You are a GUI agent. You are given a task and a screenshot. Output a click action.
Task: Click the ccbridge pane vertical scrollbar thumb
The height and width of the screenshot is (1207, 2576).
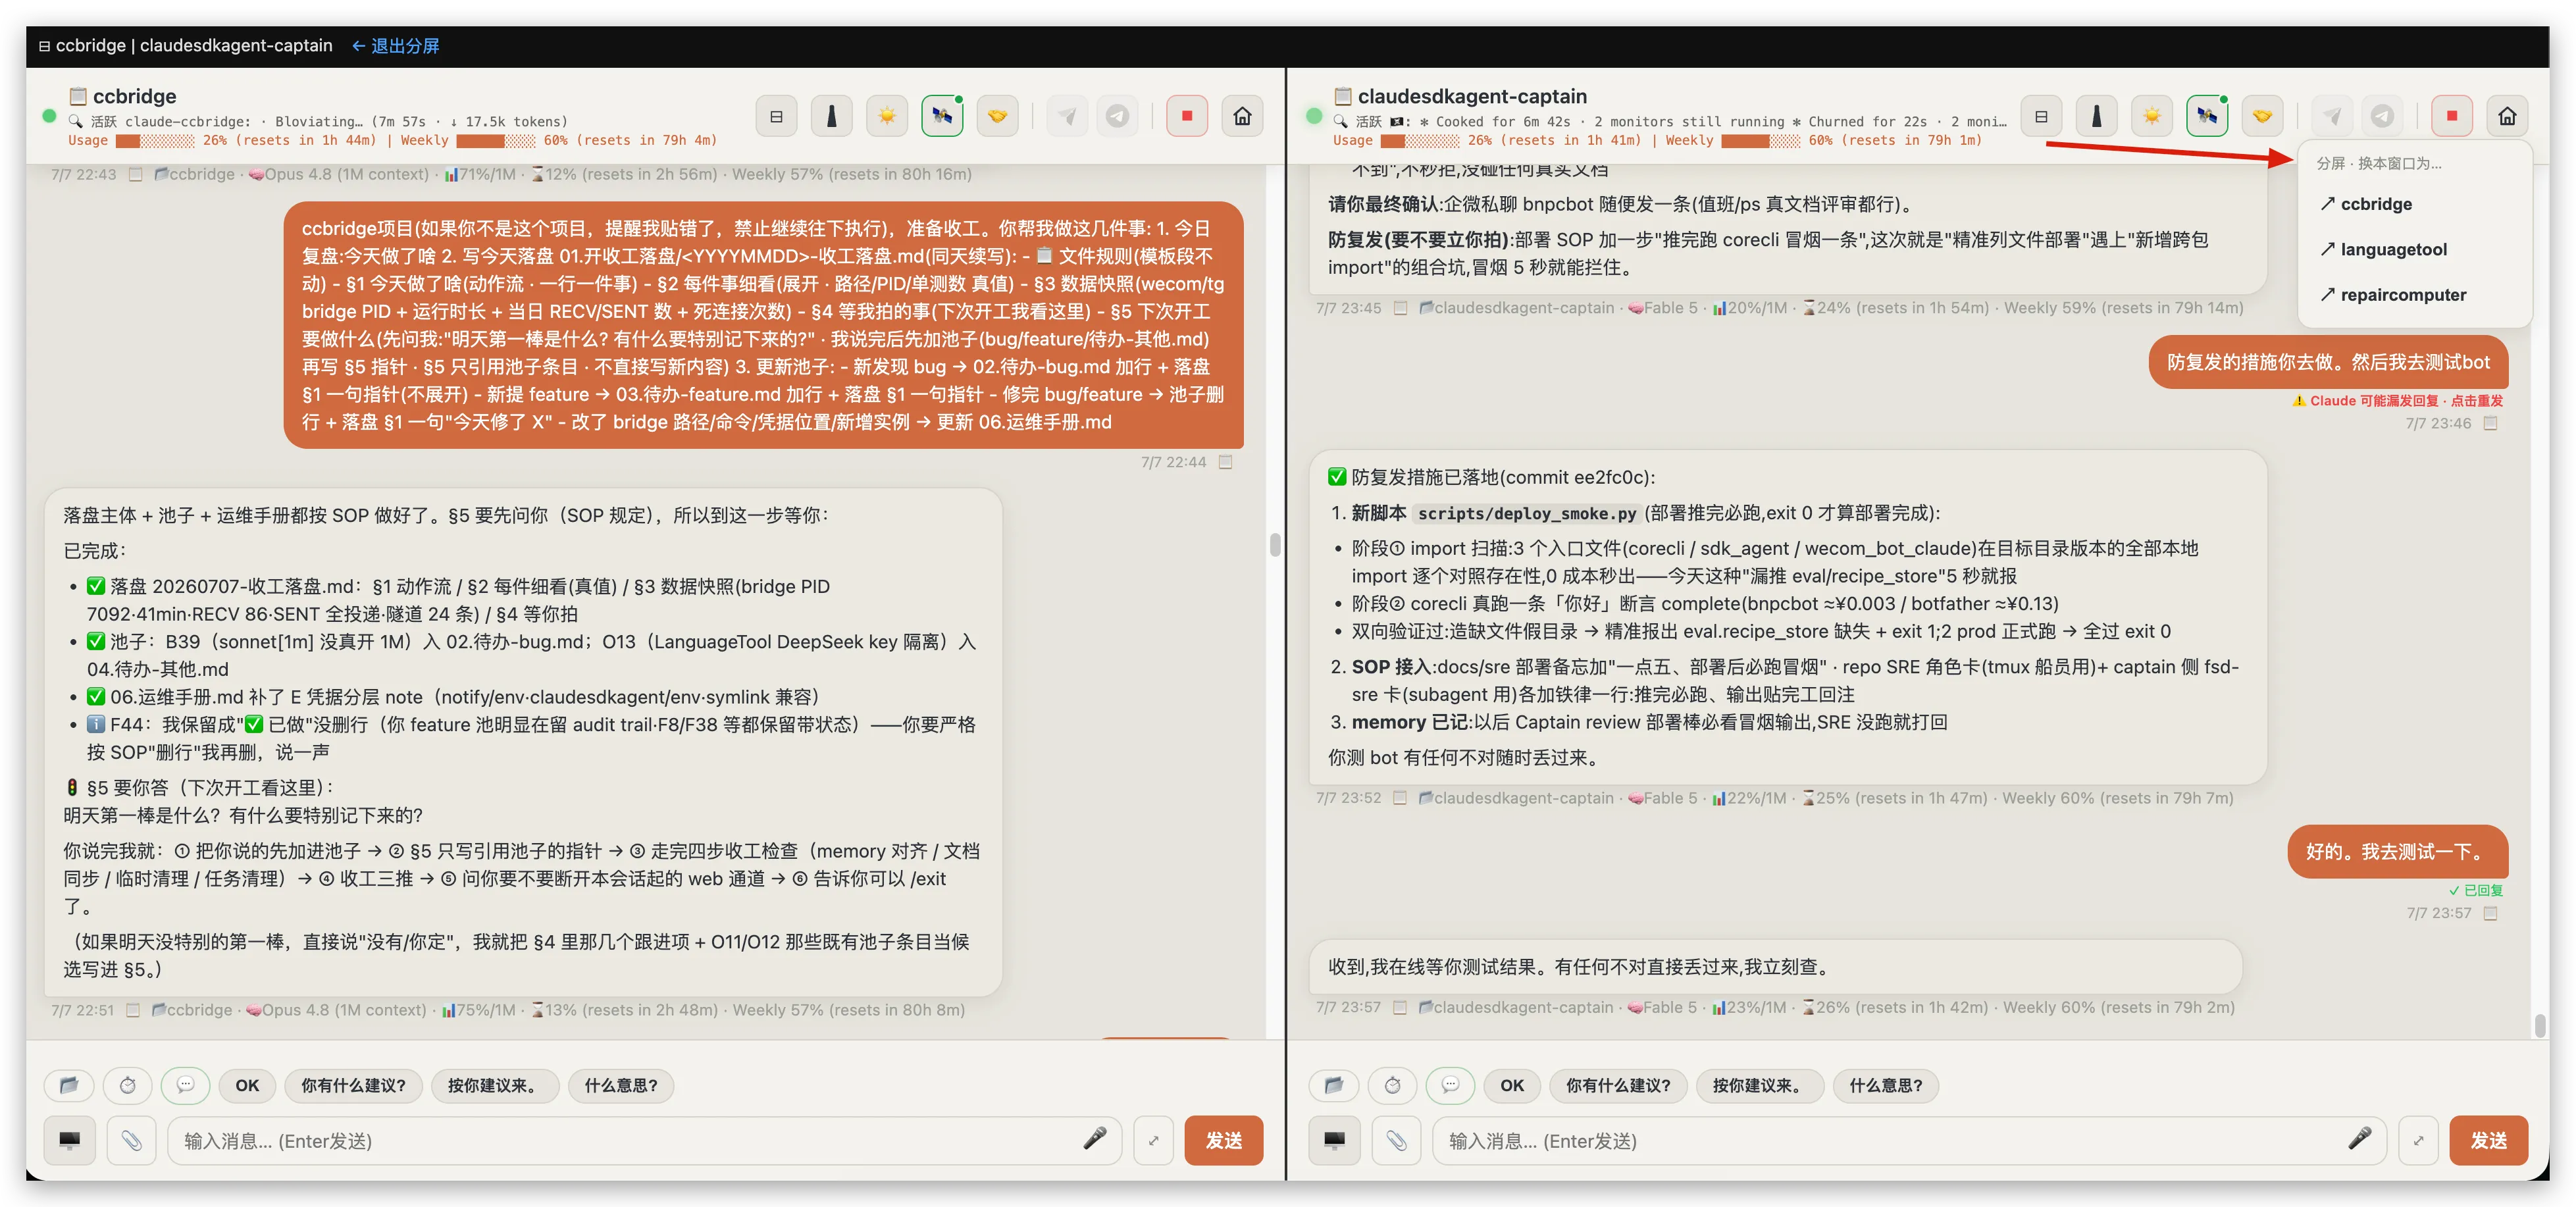tap(1275, 545)
